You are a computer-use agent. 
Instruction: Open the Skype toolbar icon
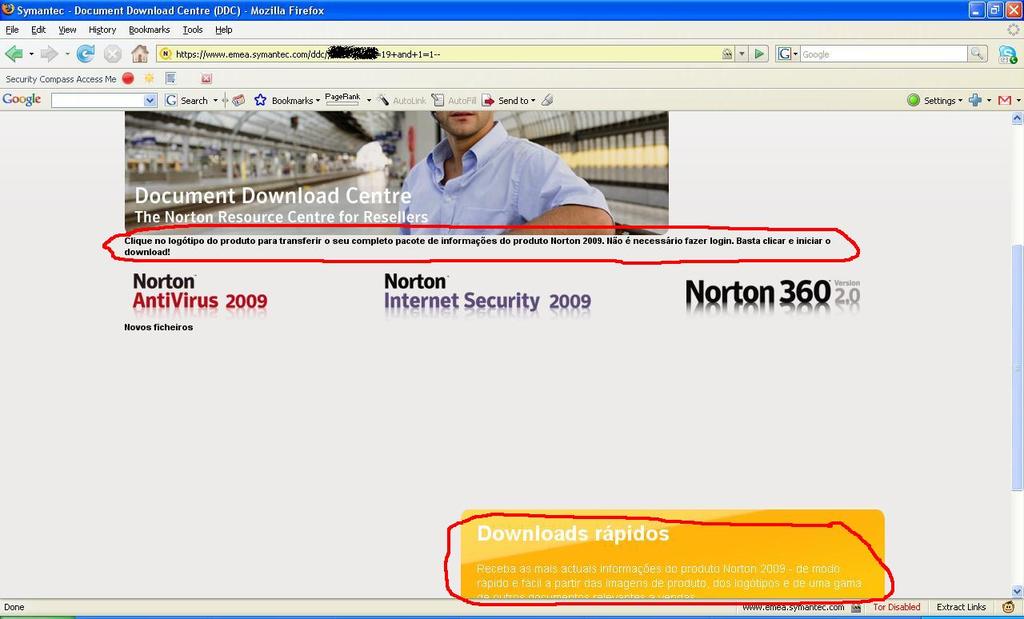click(x=1008, y=55)
